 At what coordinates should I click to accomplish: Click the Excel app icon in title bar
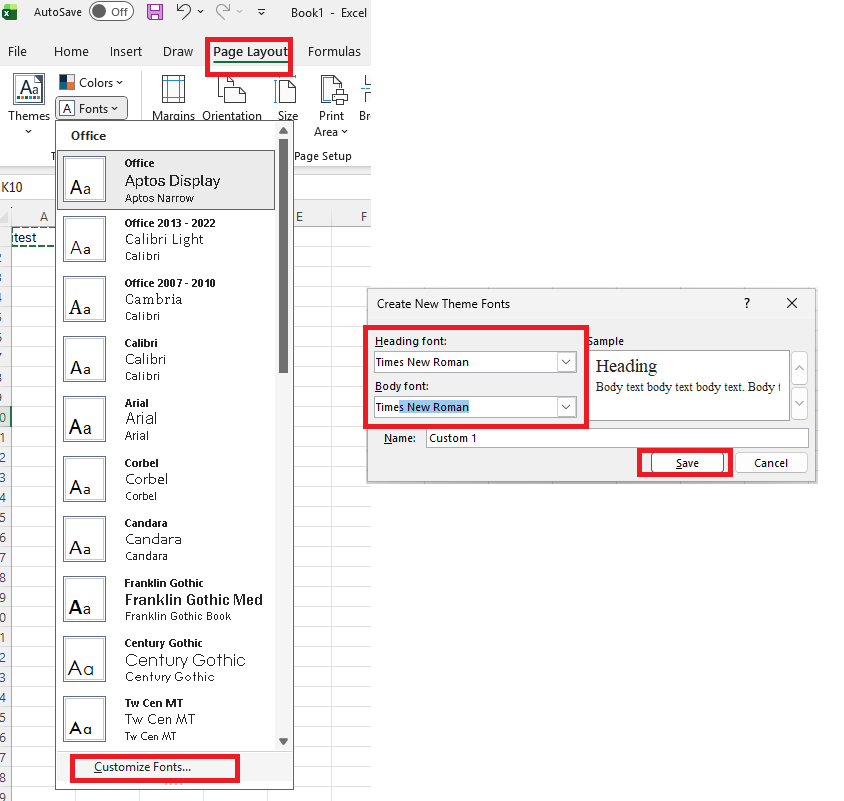9,12
